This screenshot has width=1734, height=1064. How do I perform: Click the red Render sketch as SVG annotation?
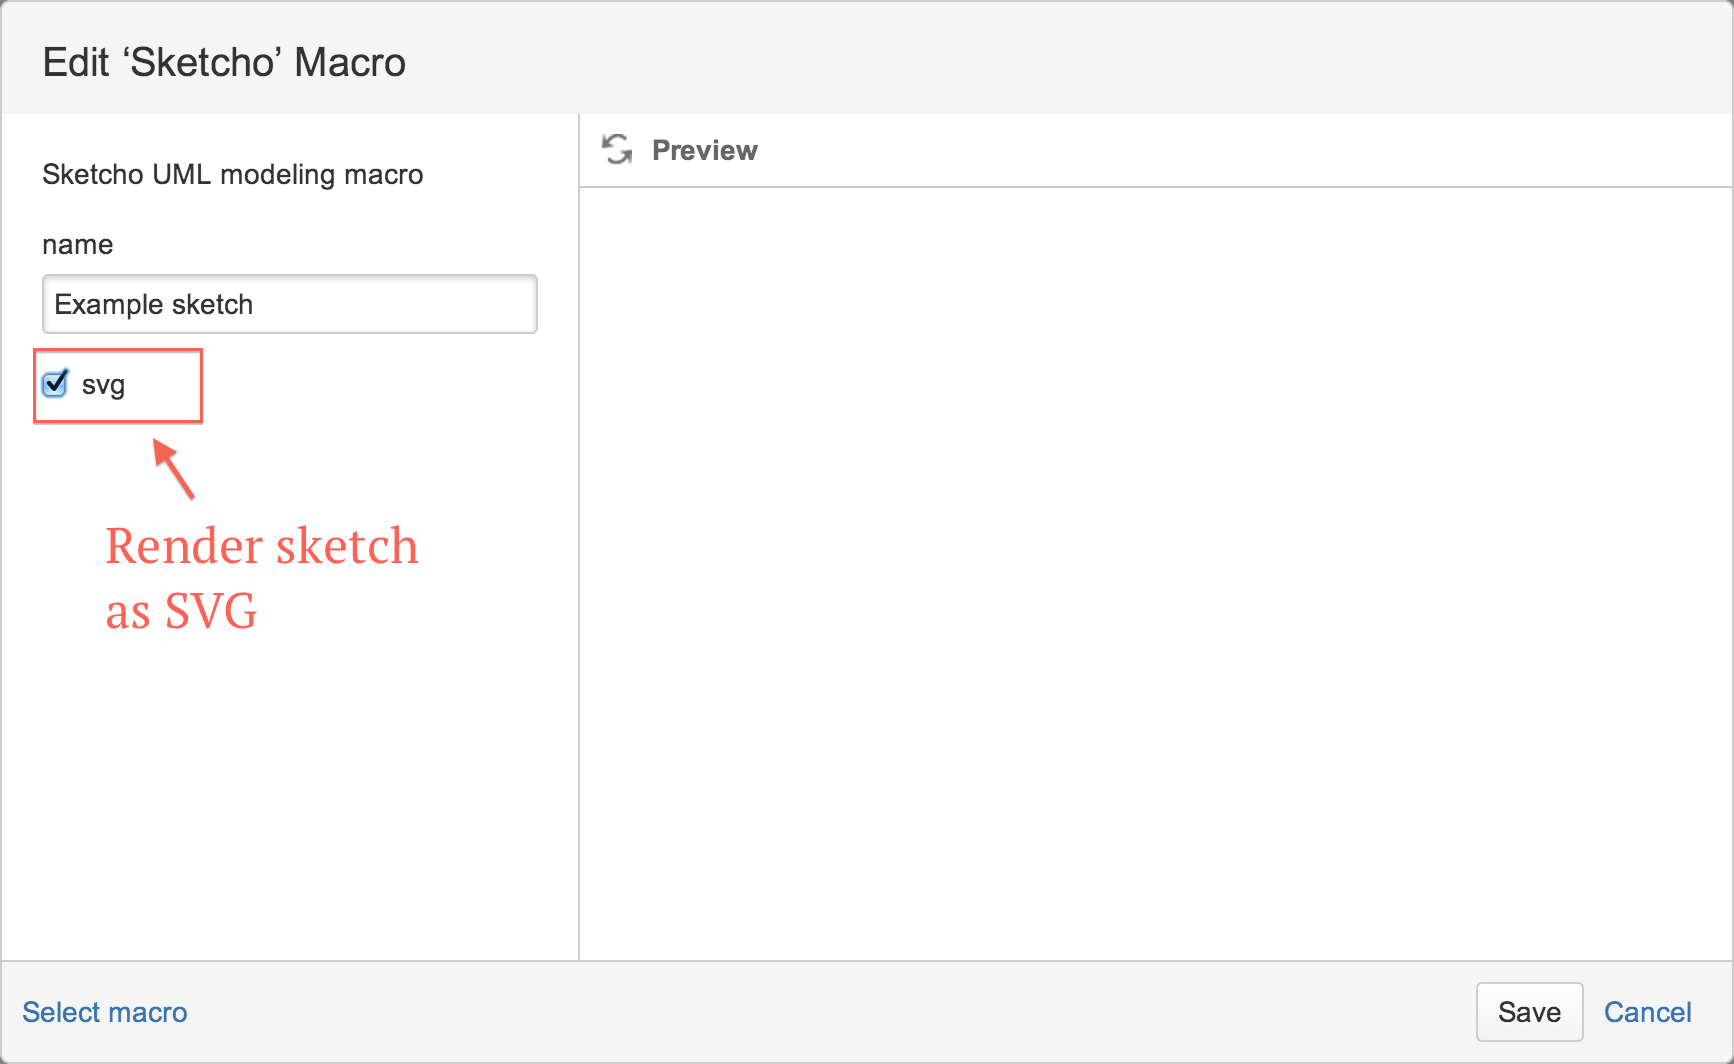[x=262, y=578]
